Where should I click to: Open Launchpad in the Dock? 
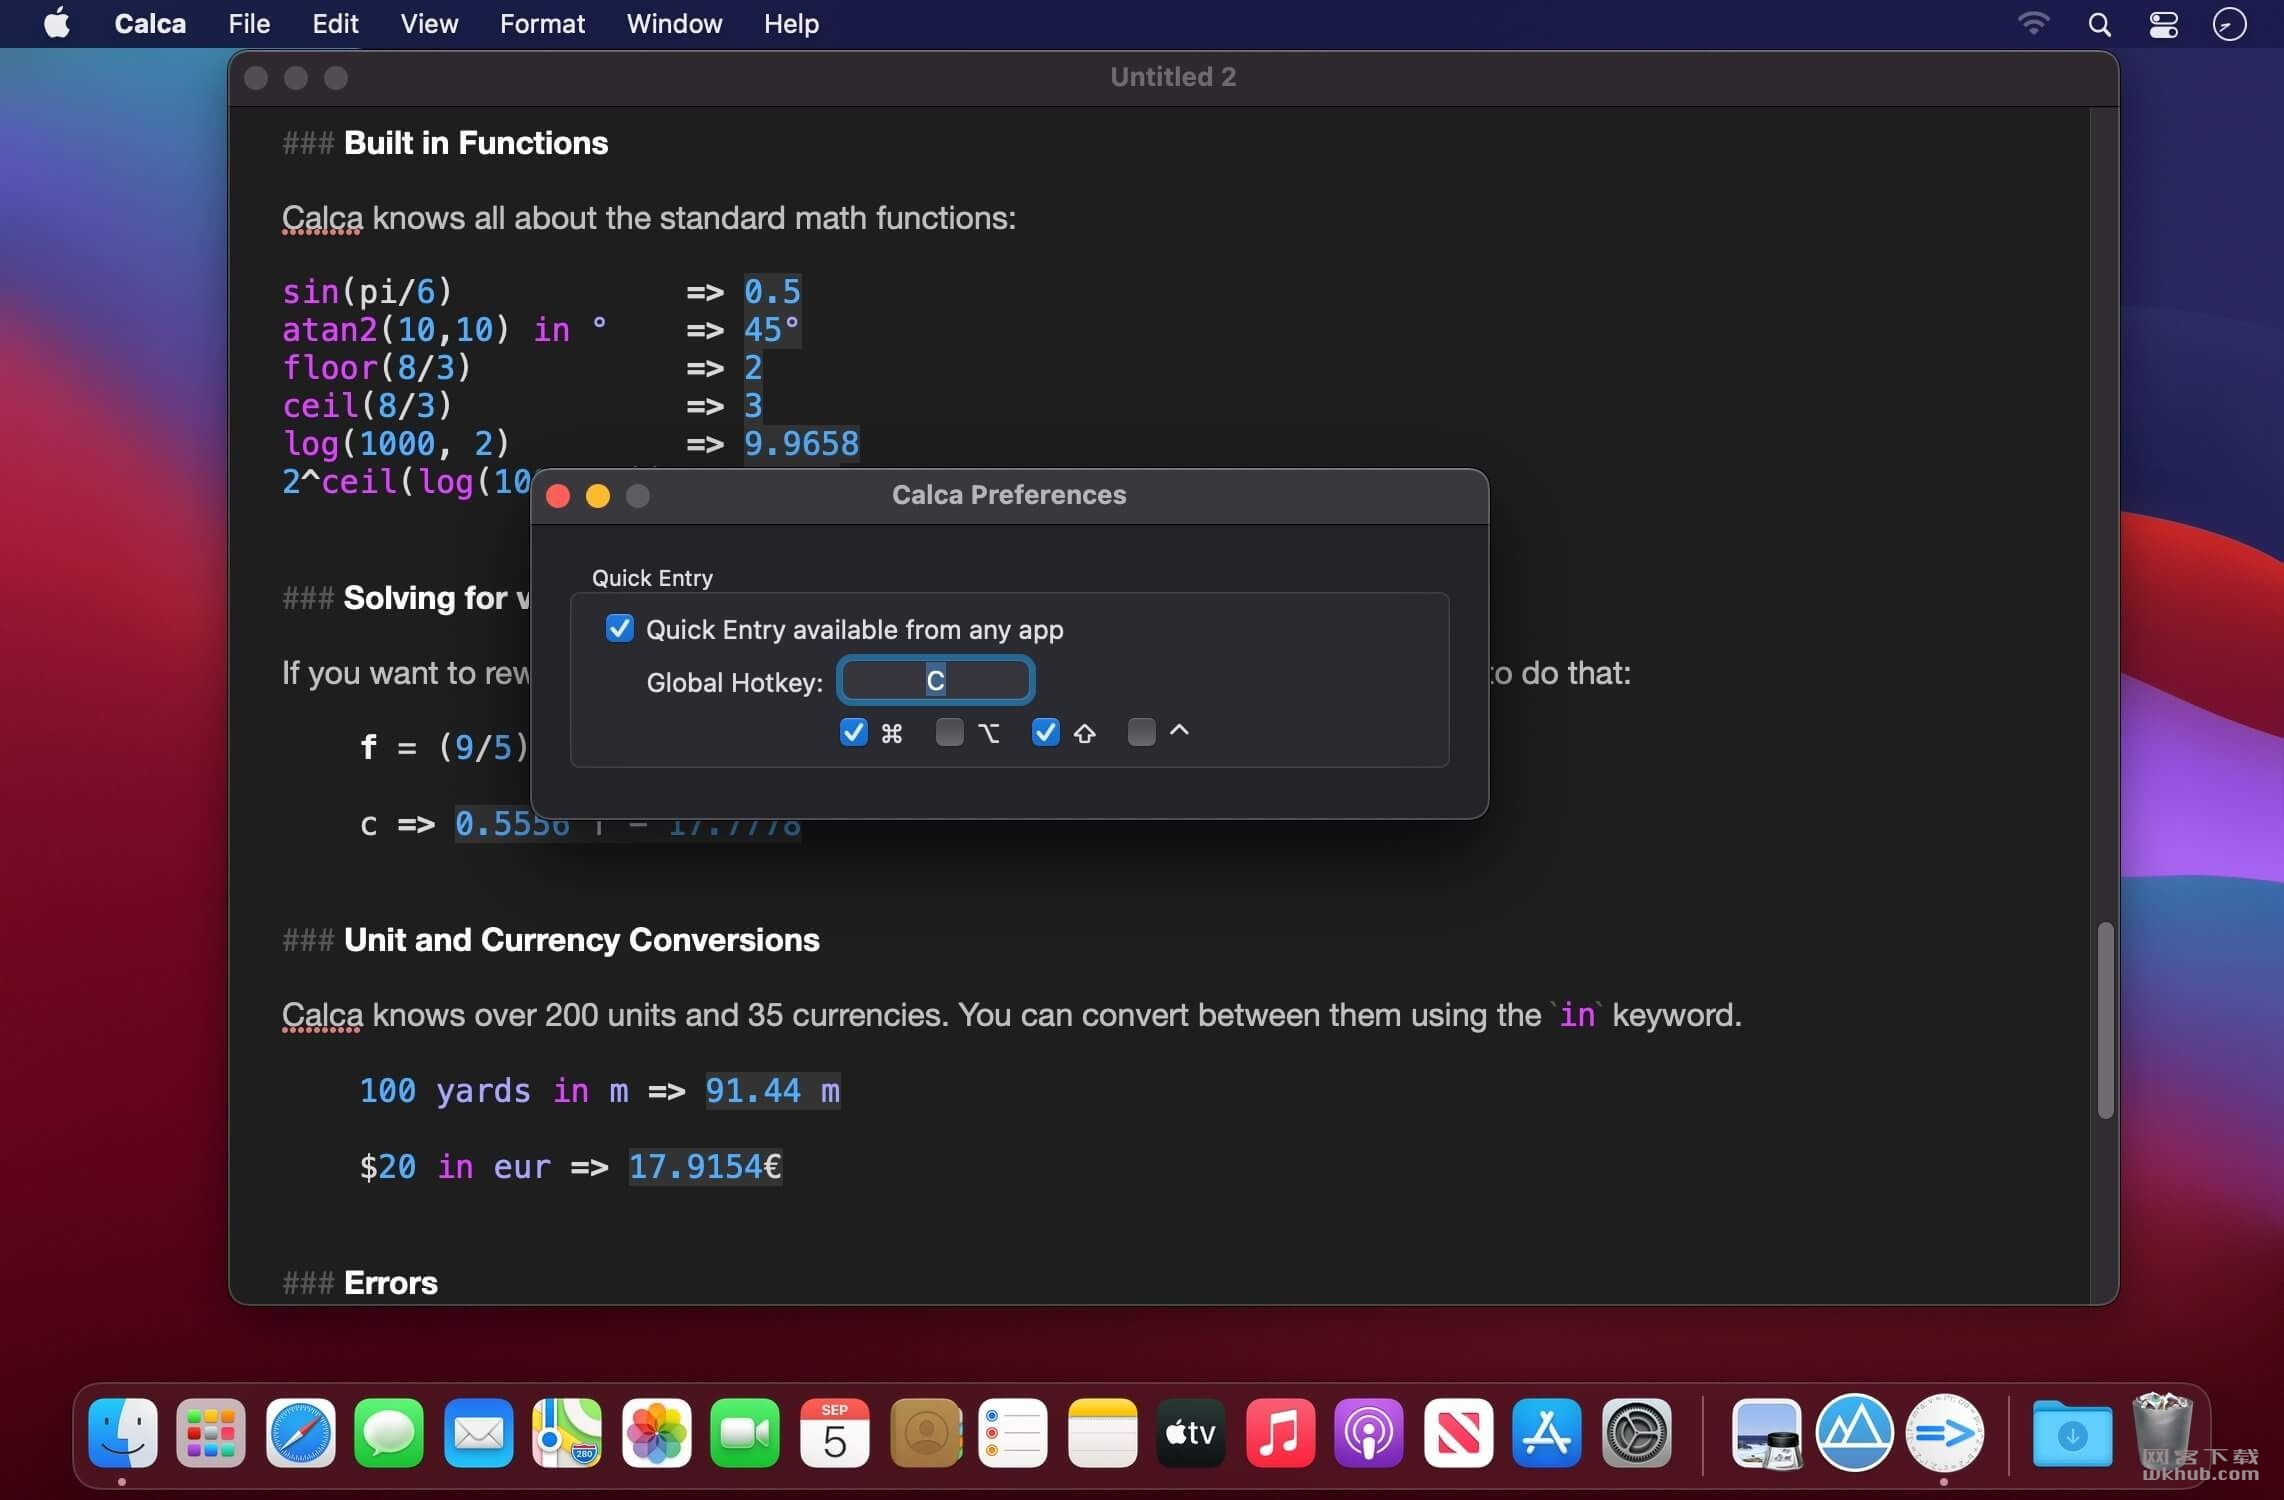(211, 1432)
